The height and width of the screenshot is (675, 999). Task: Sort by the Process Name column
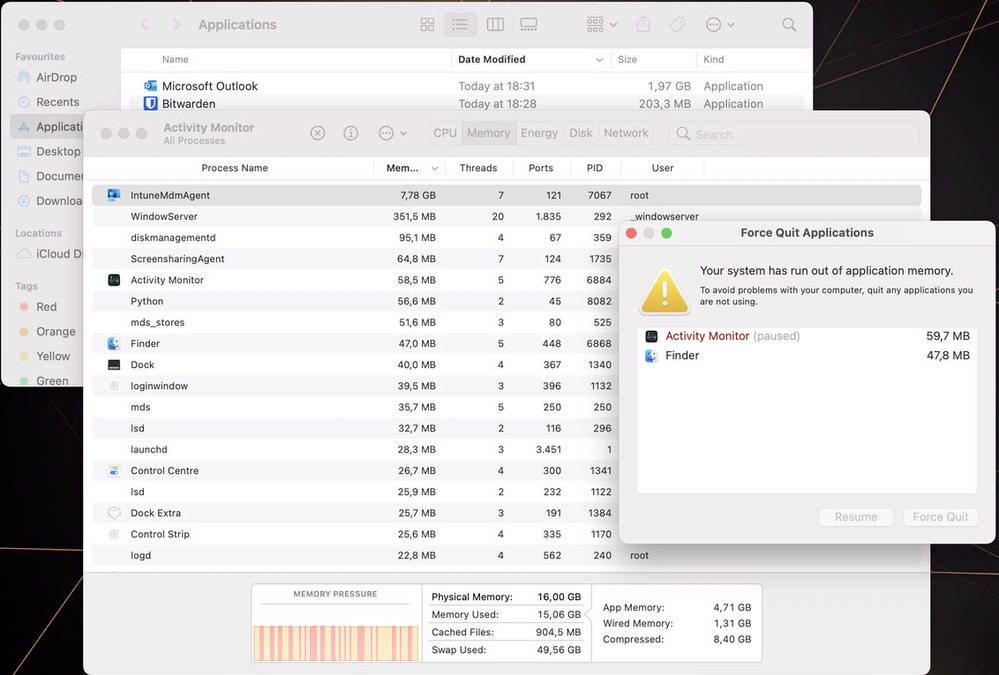click(x=234, y=168)
